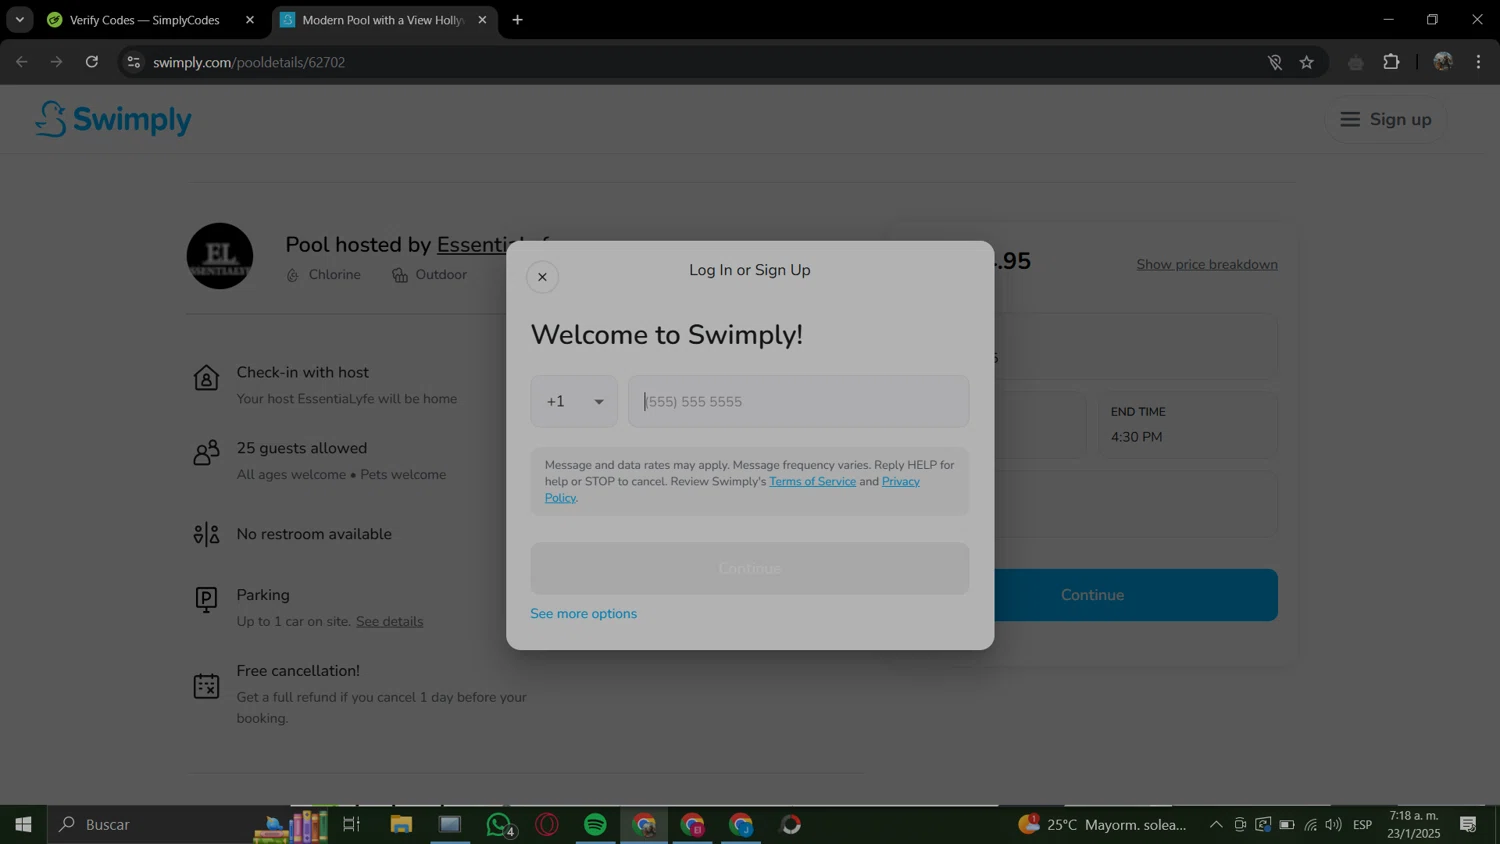Click the browser back arrow
The width and height of the screenshot is (1500, 844).
point(22,62)
